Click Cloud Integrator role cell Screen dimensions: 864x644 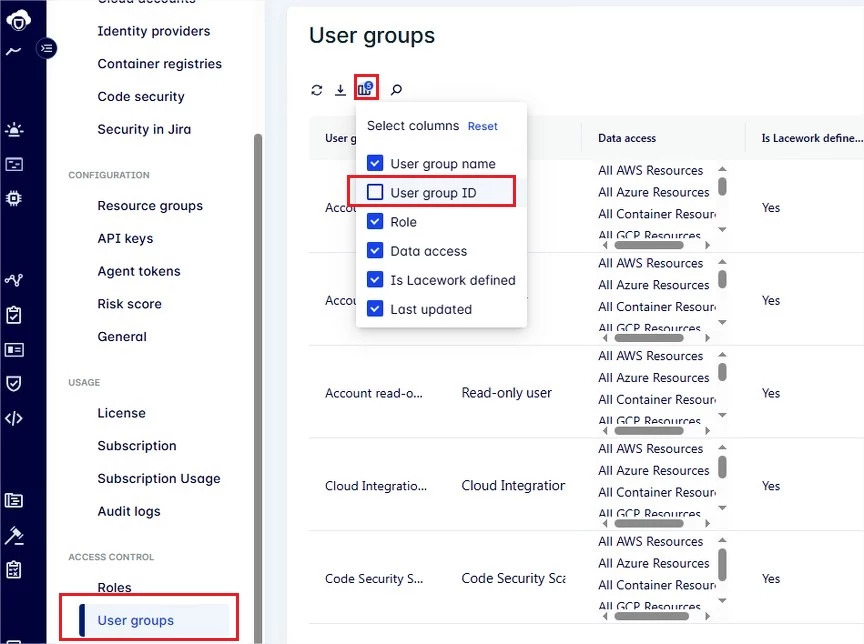click(514, 485)
